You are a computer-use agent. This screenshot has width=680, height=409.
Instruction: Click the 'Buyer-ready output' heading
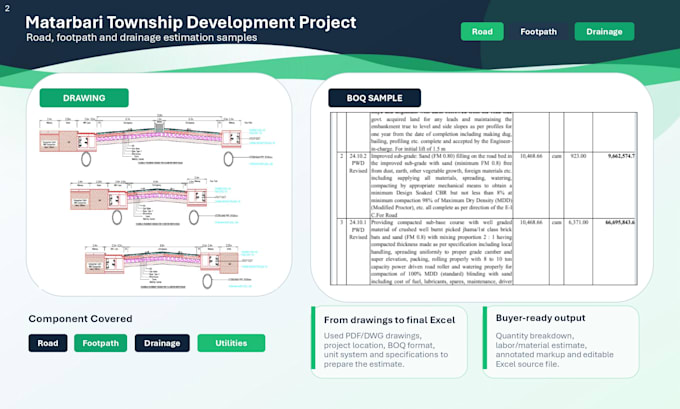coord(540,318)
